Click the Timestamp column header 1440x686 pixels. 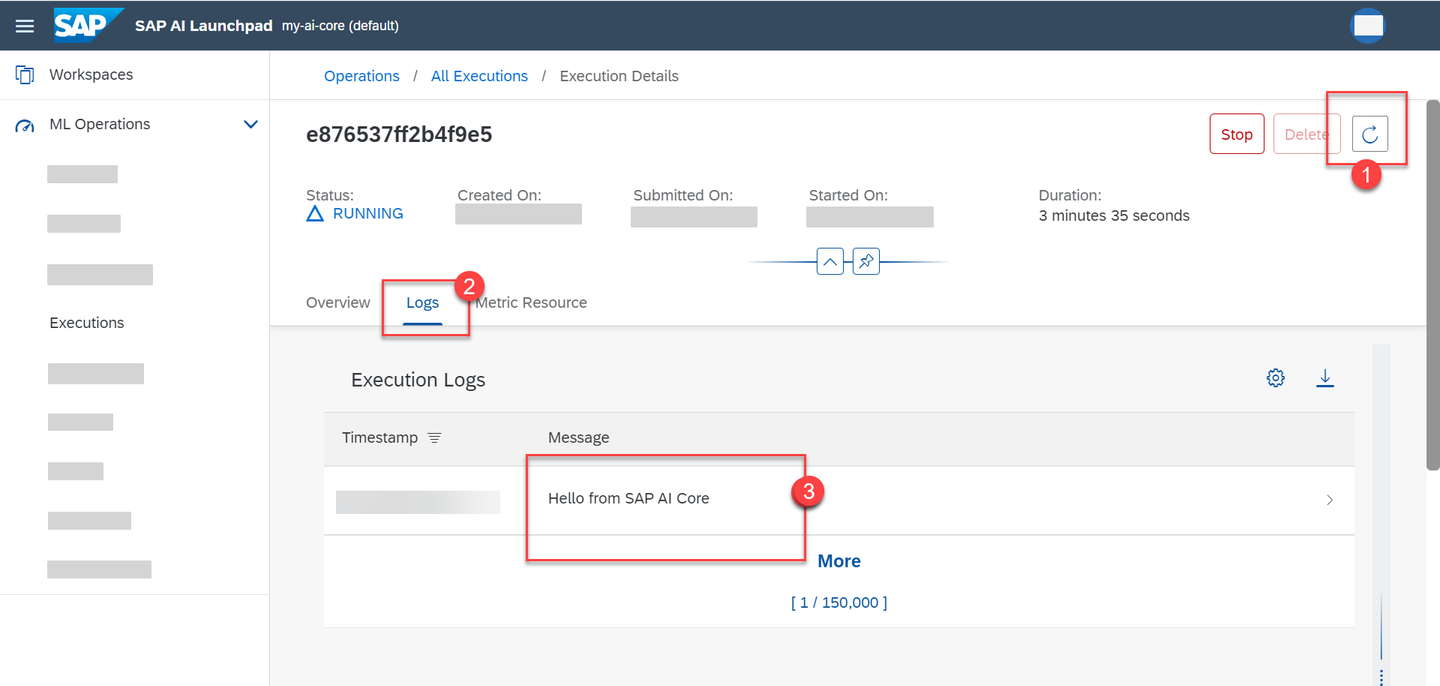[380, 438]
